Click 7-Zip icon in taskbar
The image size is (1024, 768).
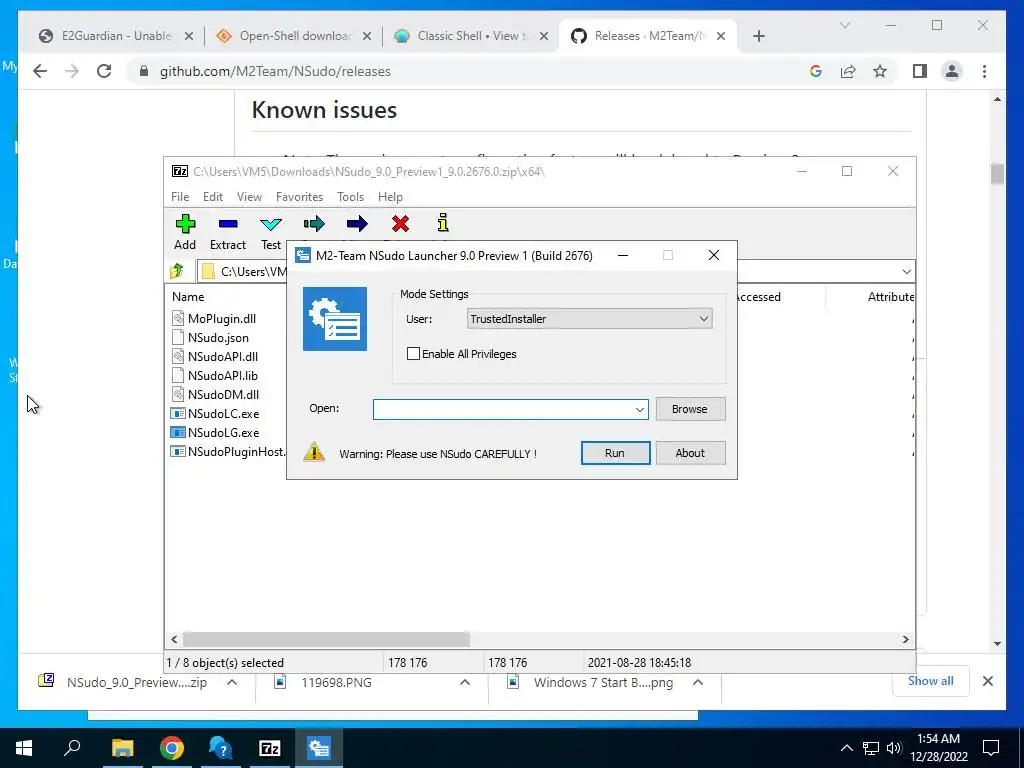pos(270,748)
